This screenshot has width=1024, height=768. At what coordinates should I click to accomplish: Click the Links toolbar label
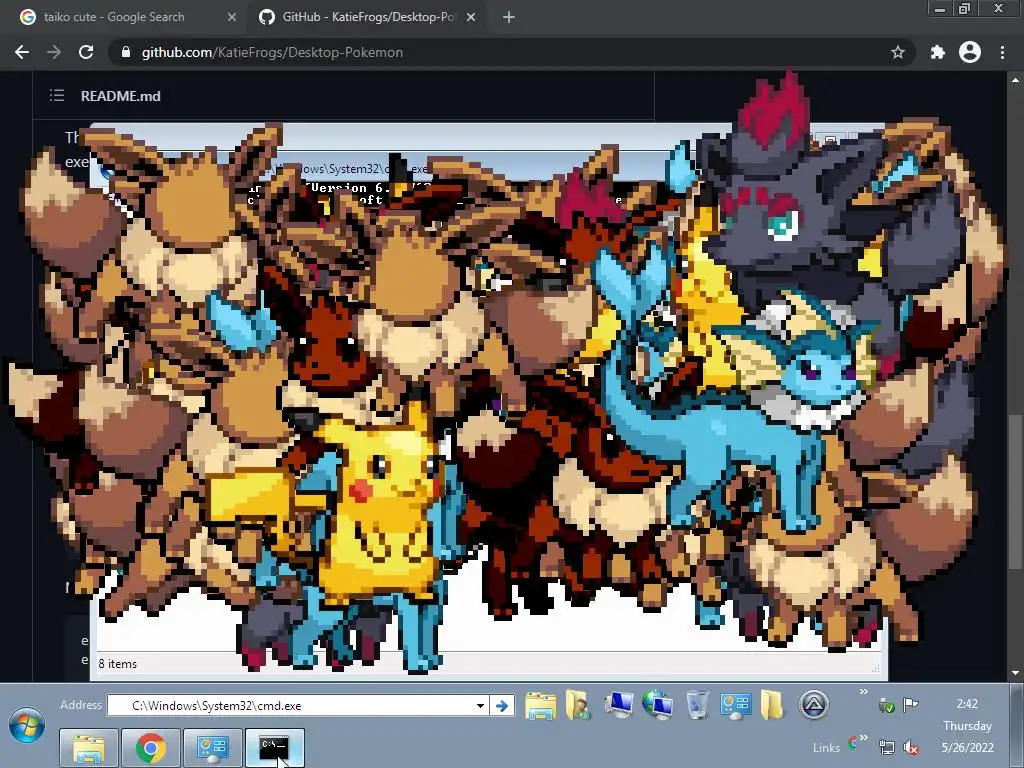coord(826,748)
